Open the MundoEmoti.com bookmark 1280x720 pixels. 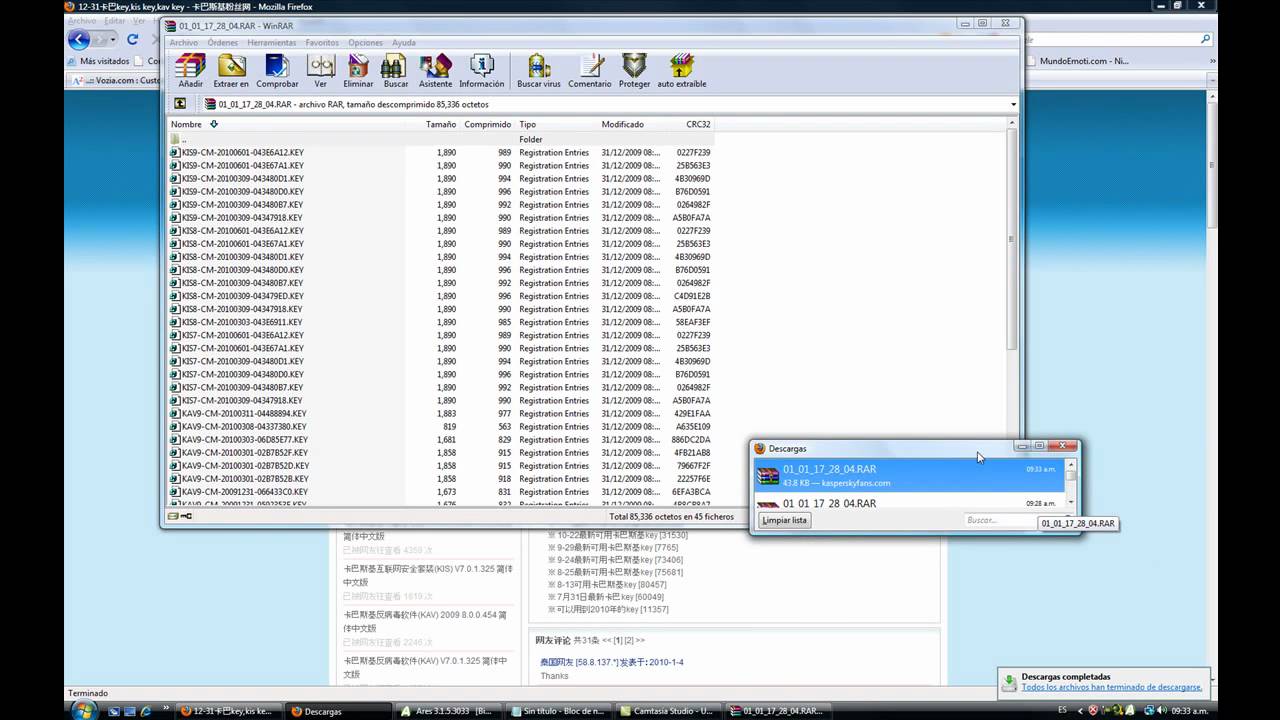click(1084, 61)
